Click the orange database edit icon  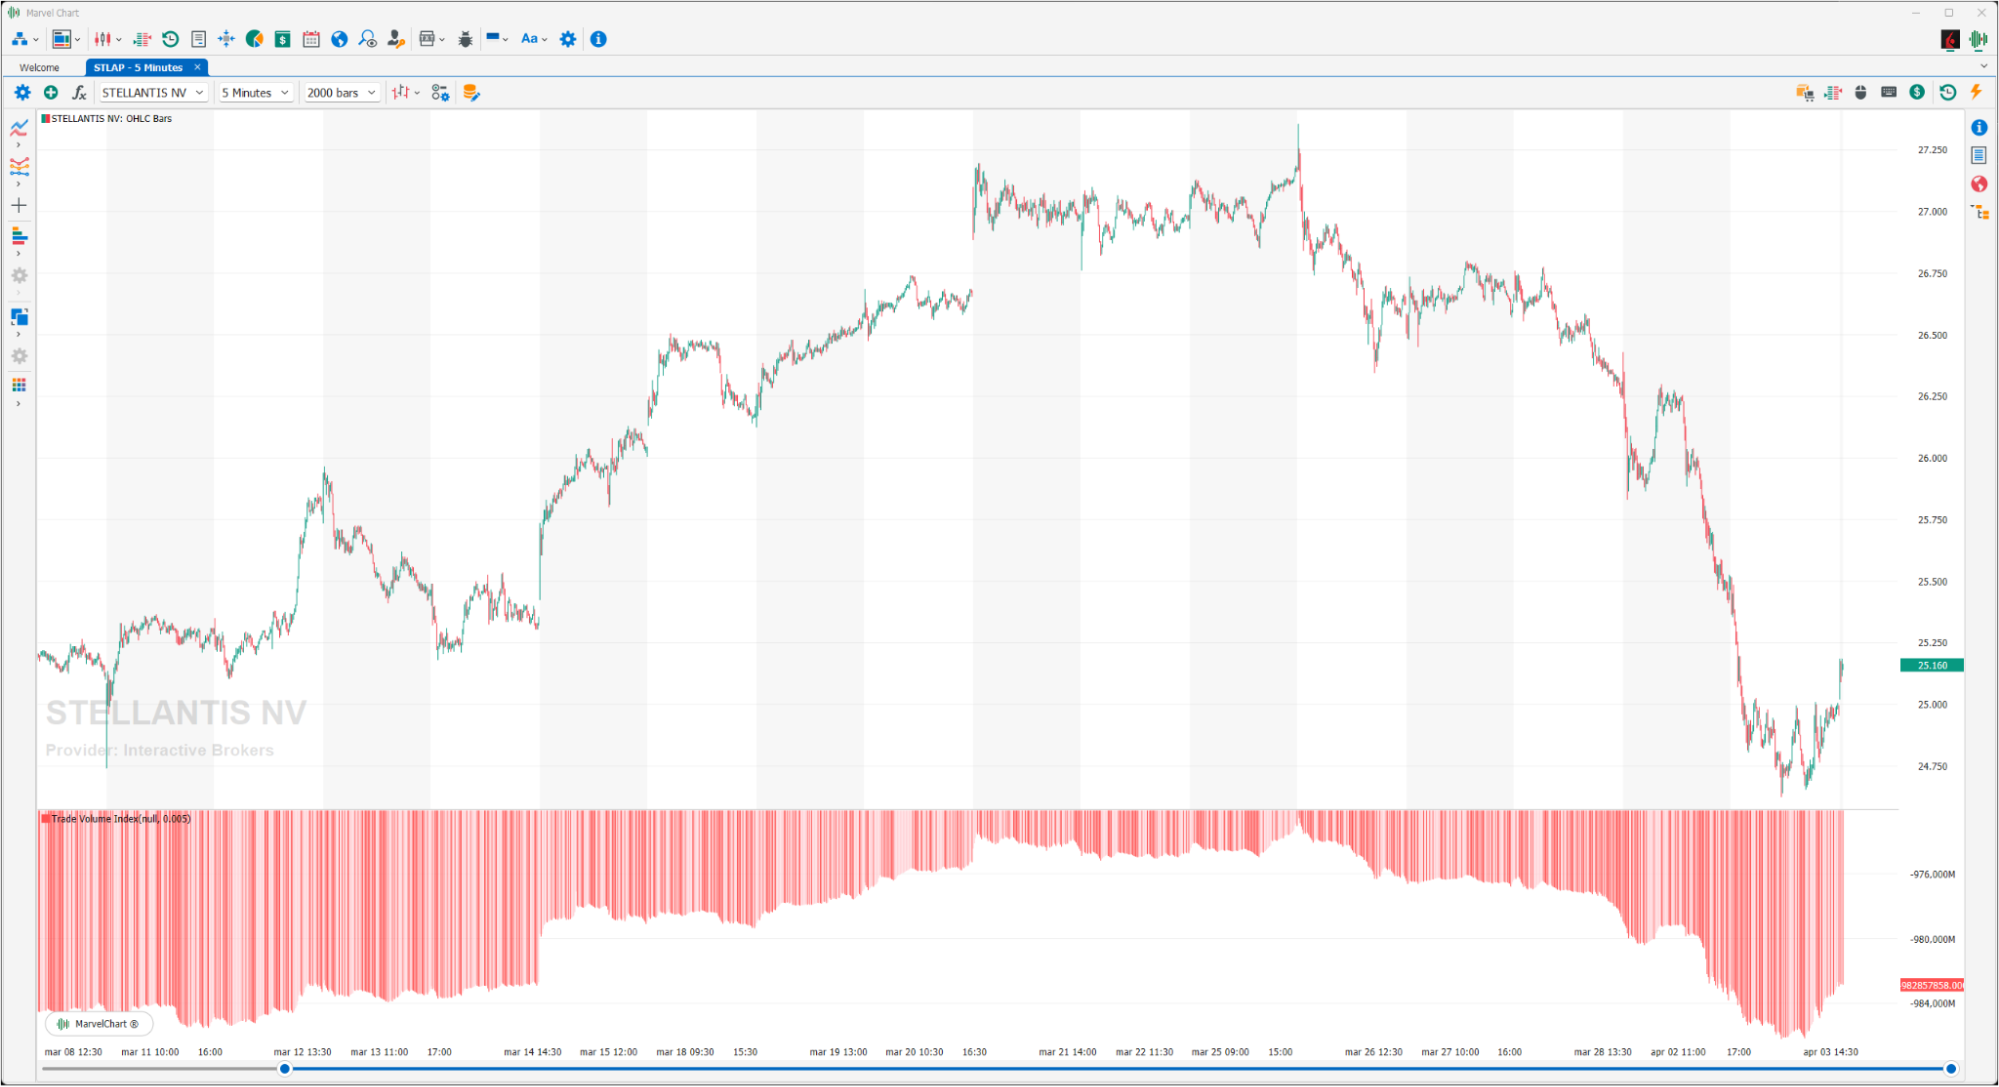471,92
